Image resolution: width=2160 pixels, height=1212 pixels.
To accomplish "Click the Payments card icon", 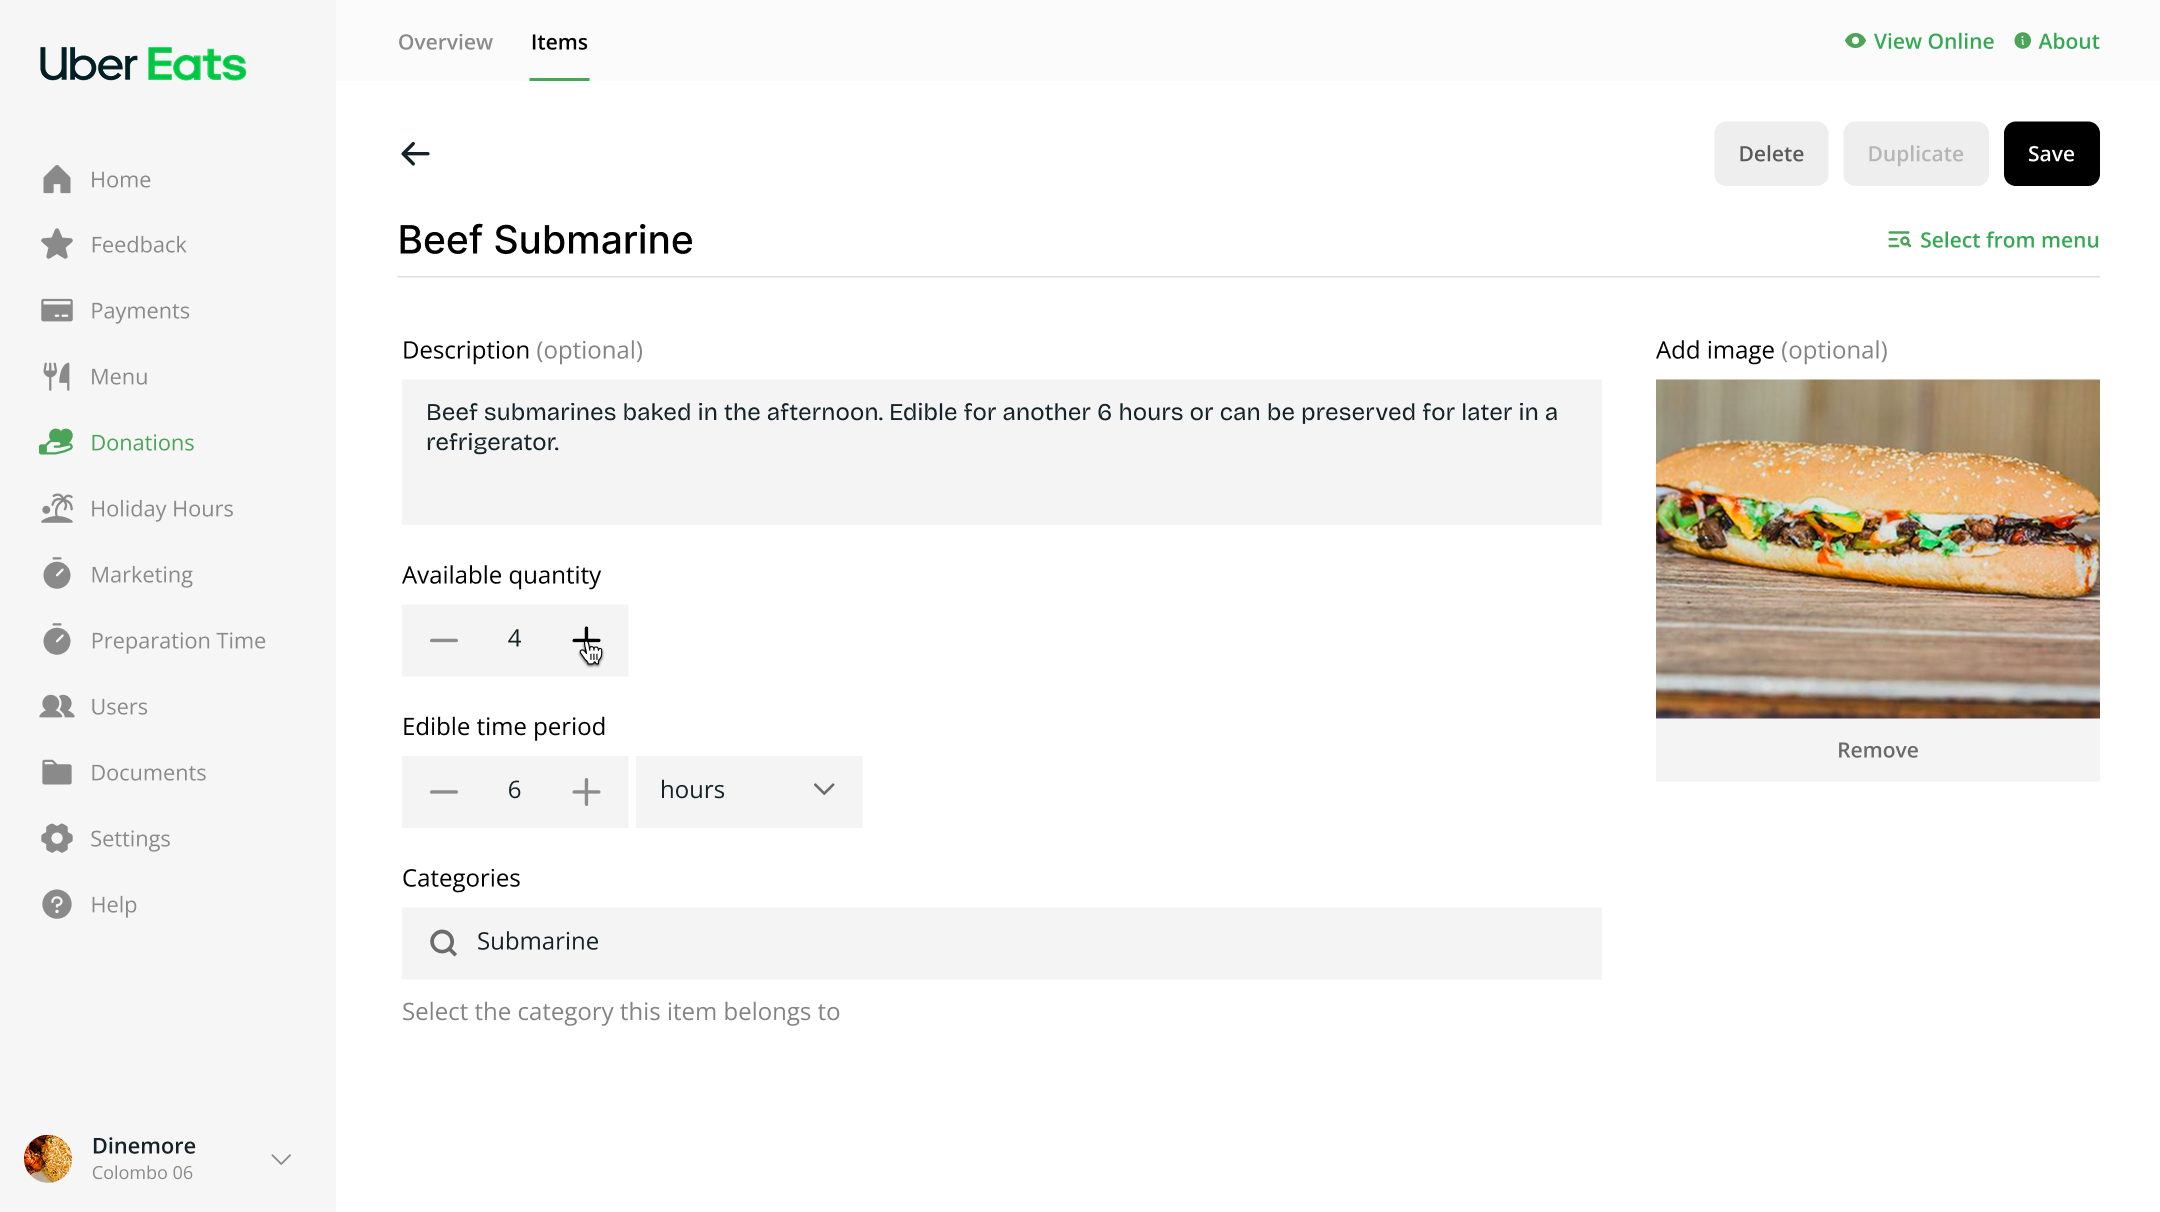I will click(x=57, y=310).
